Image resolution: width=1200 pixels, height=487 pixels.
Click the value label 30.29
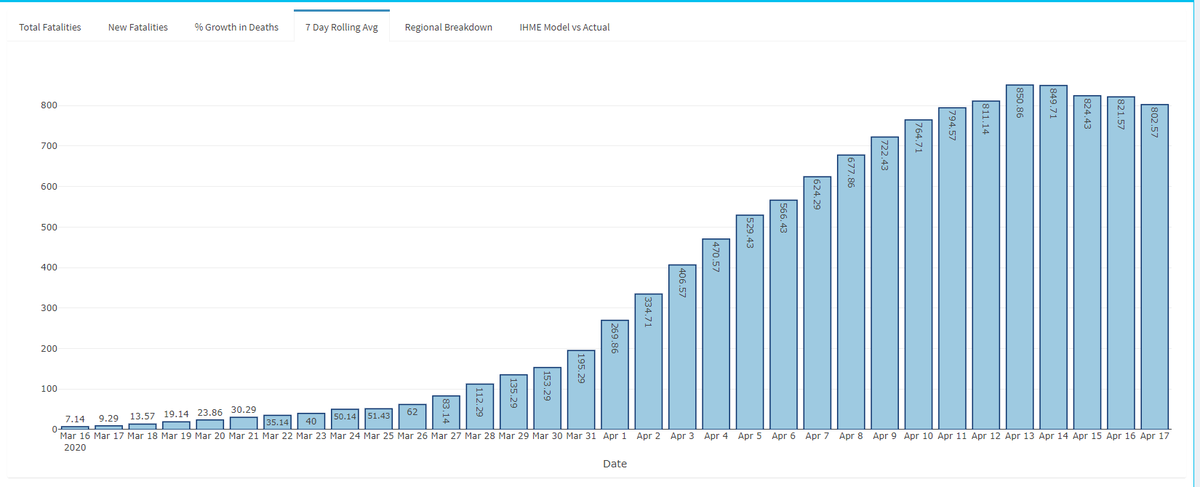coord(245,410)
